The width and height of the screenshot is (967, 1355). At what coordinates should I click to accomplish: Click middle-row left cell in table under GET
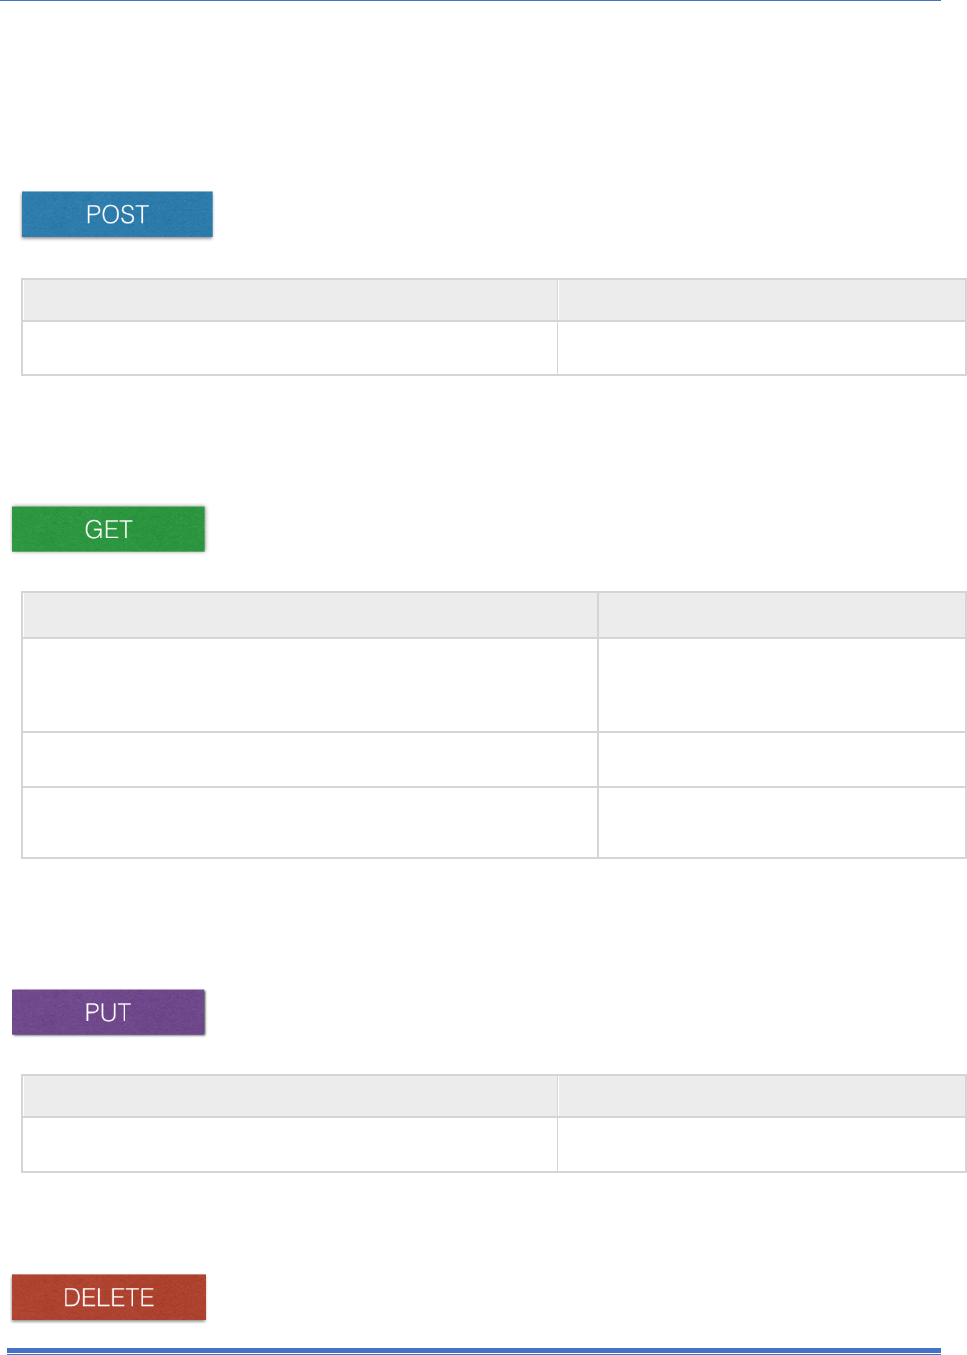point(310,760)
